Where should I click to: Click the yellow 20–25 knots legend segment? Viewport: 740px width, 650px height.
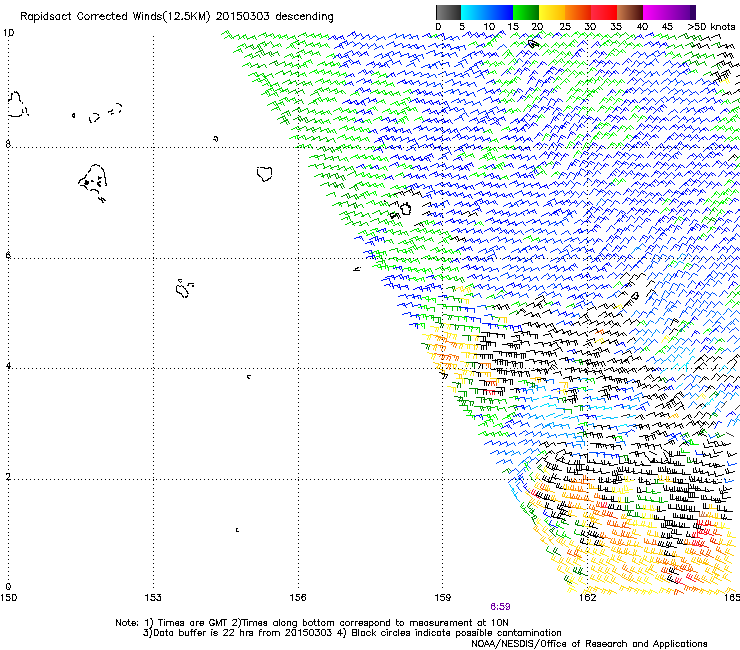(552, 12)
